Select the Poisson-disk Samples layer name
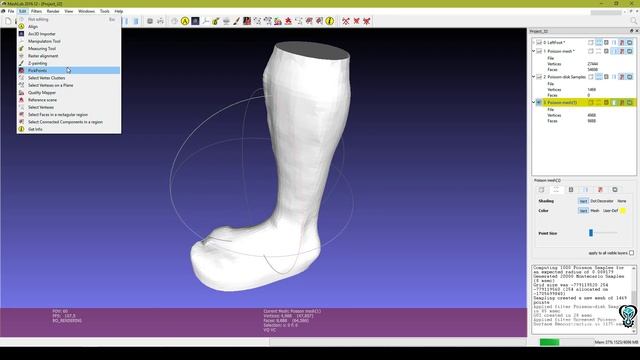The height and width of the screenshot is (360, 640). [567, 77]
